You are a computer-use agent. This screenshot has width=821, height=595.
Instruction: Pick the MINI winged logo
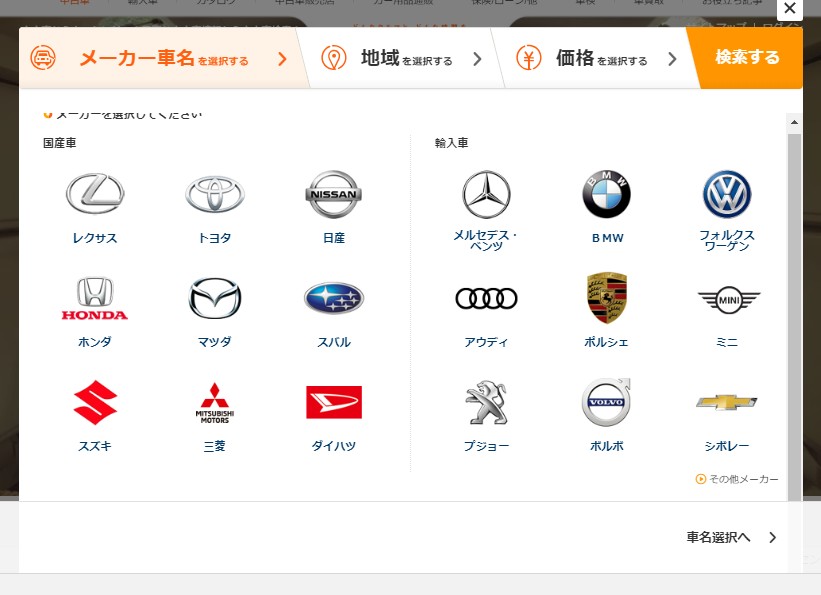click(x=728, y=299)
